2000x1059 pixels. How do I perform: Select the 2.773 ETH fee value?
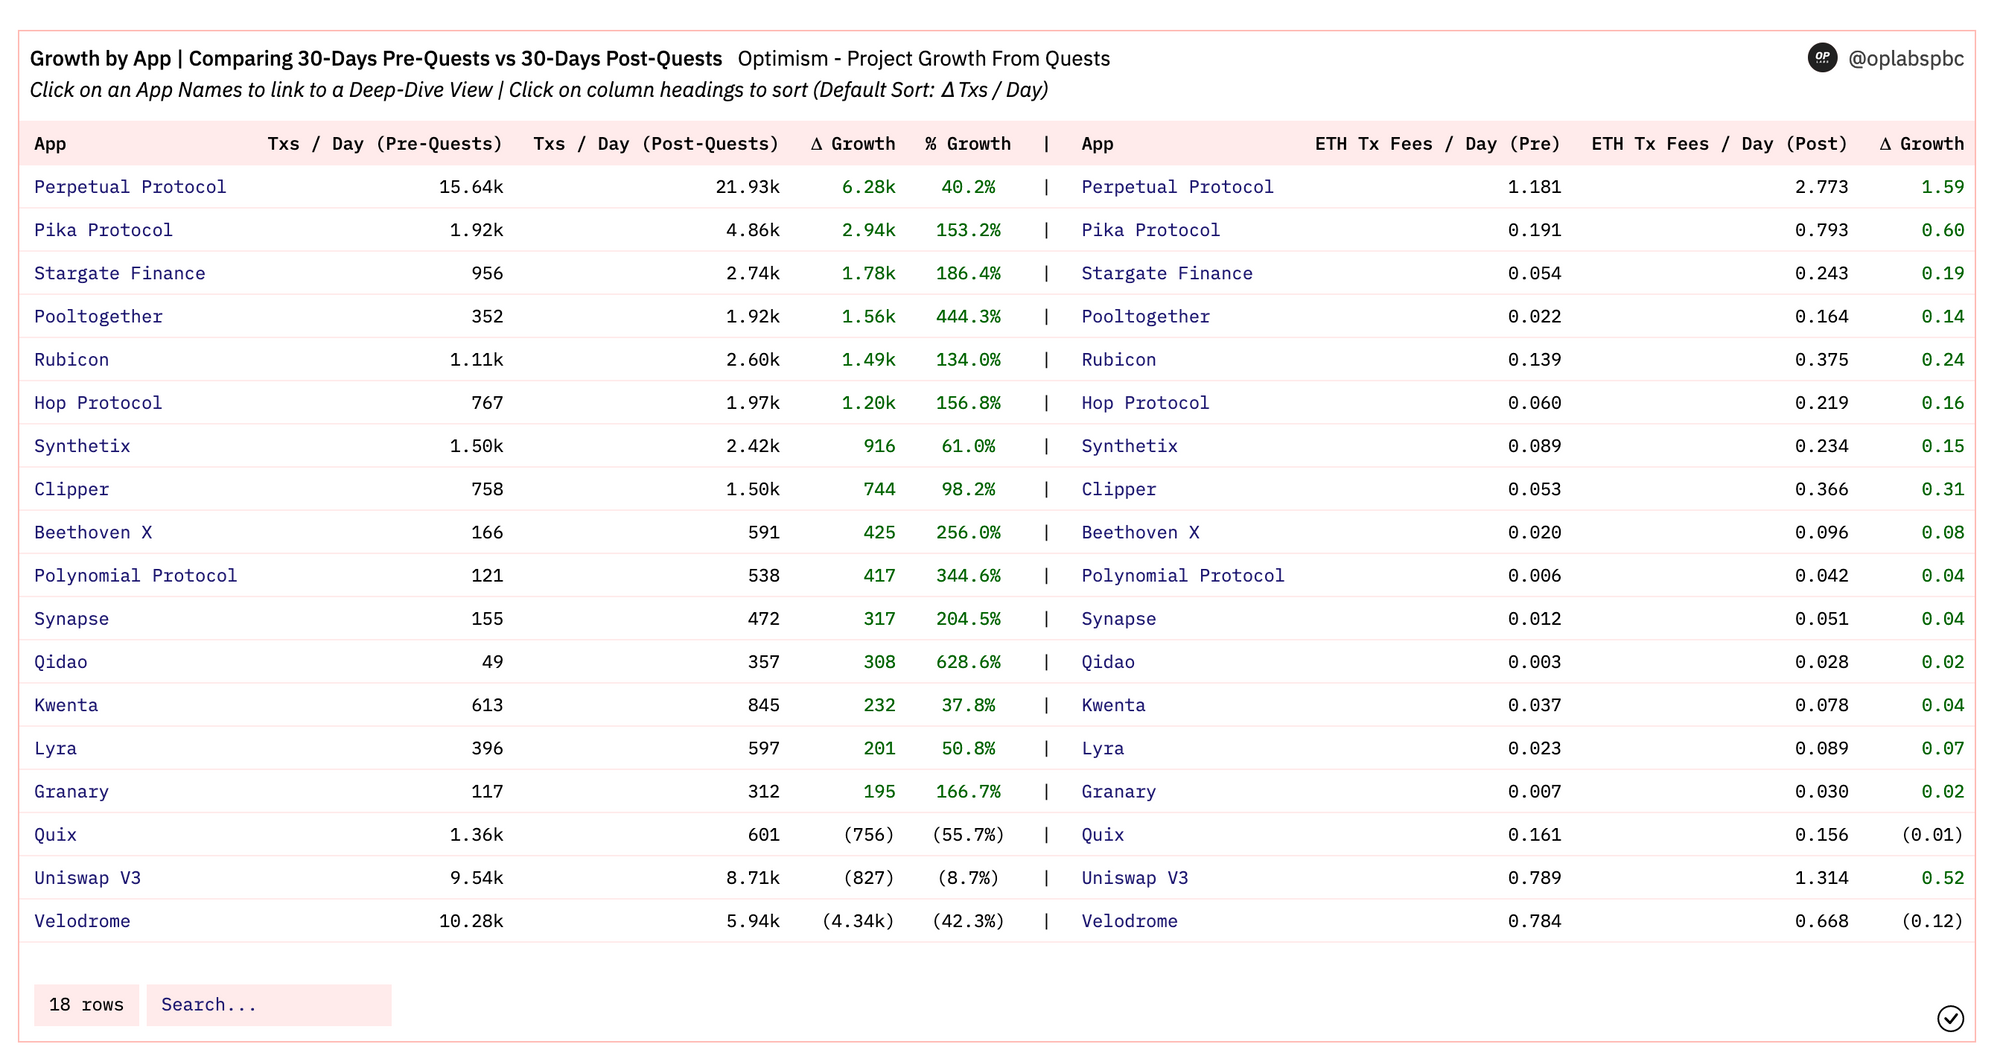coord(1821,187)
